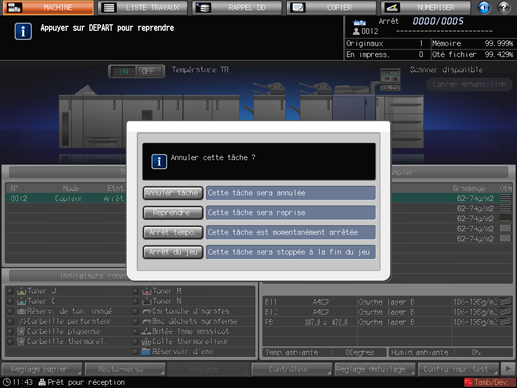Image resolution: width=517 pixels, height=388 pixels.
Task: Click the 0000/0005 job counter
Action: (438, 21)
